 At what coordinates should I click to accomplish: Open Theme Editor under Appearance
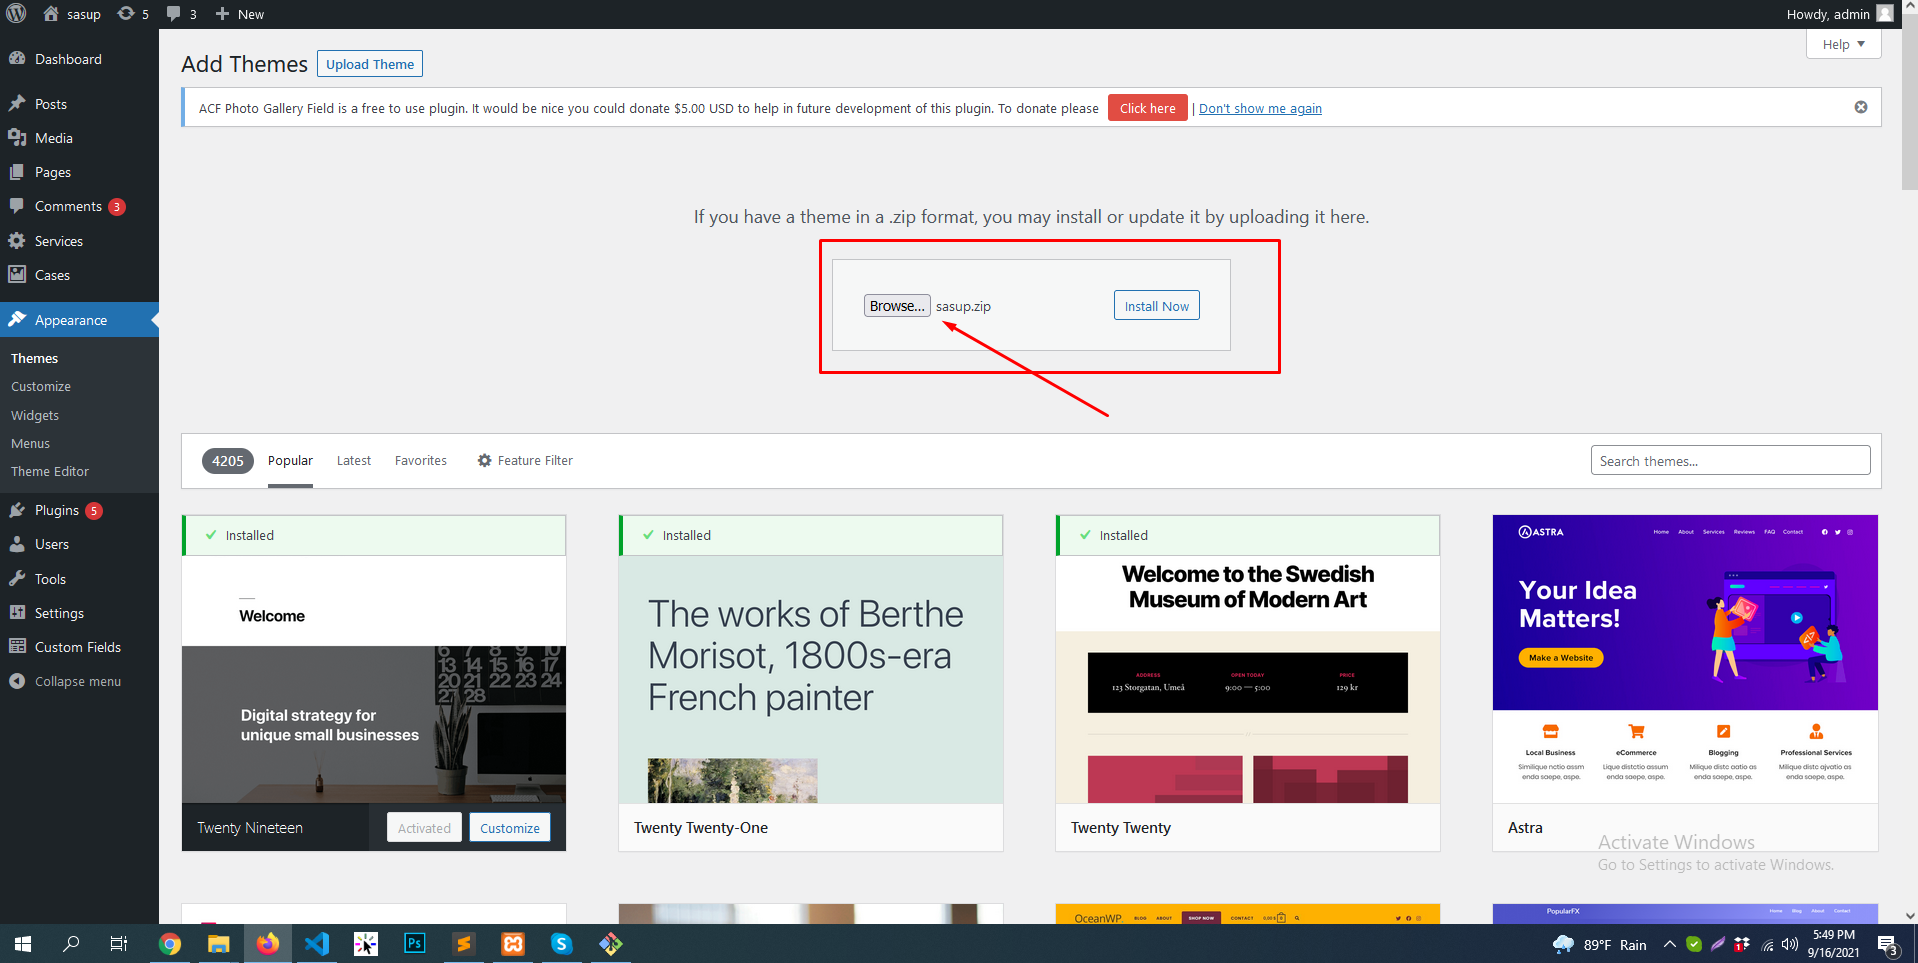50,471
